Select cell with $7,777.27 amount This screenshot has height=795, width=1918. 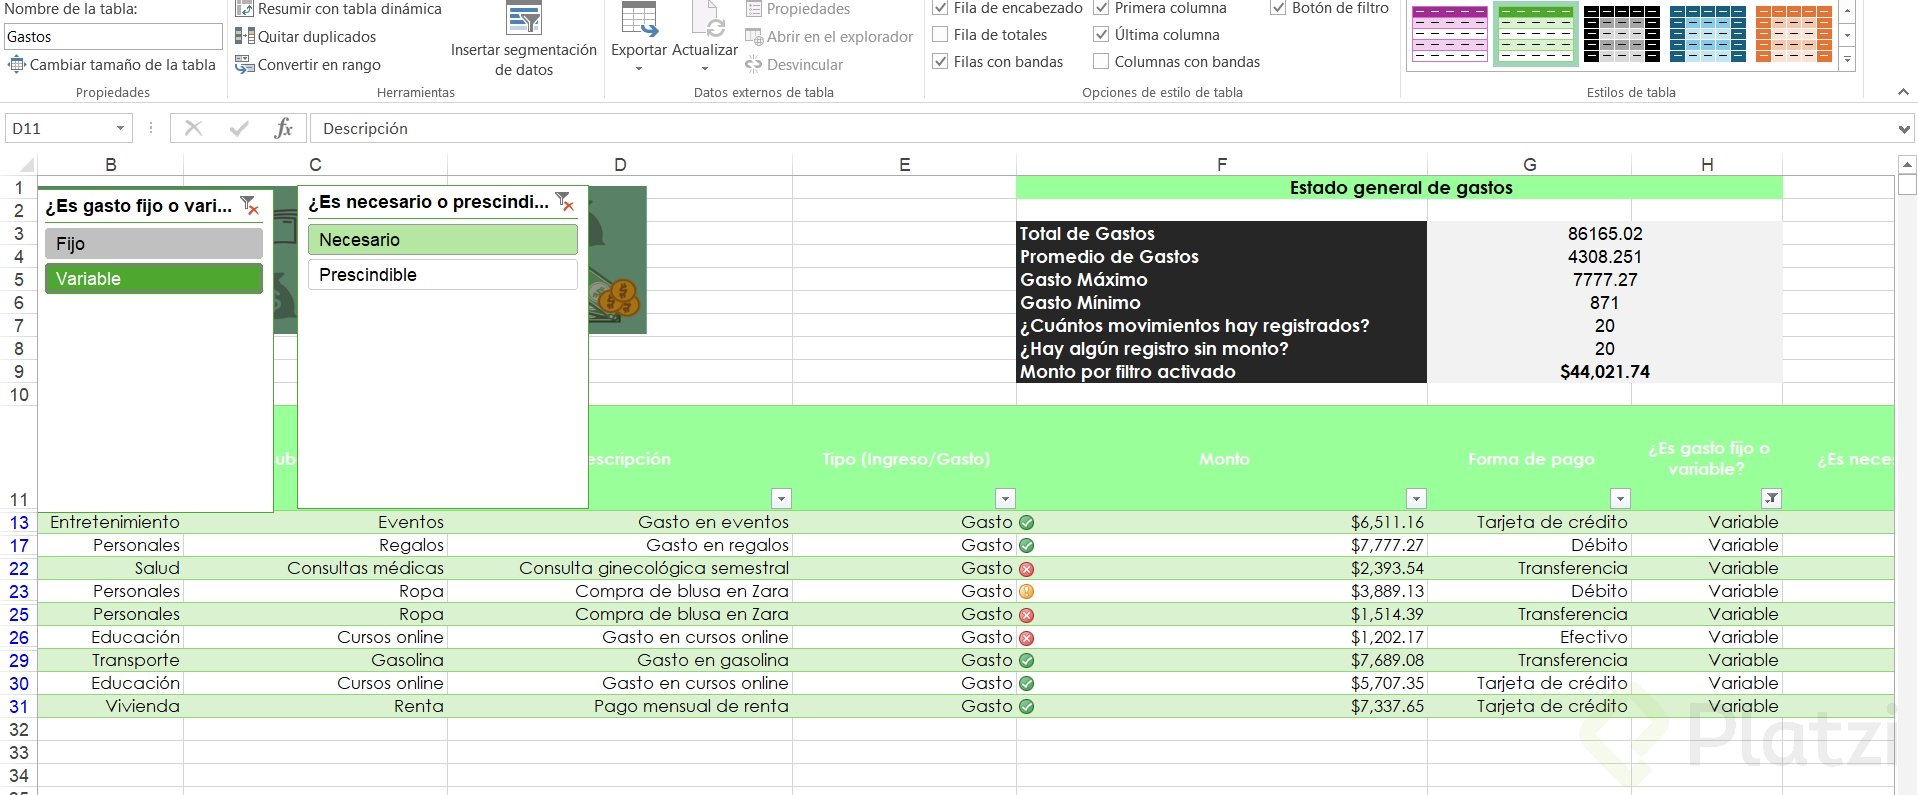click(1222, 545)
